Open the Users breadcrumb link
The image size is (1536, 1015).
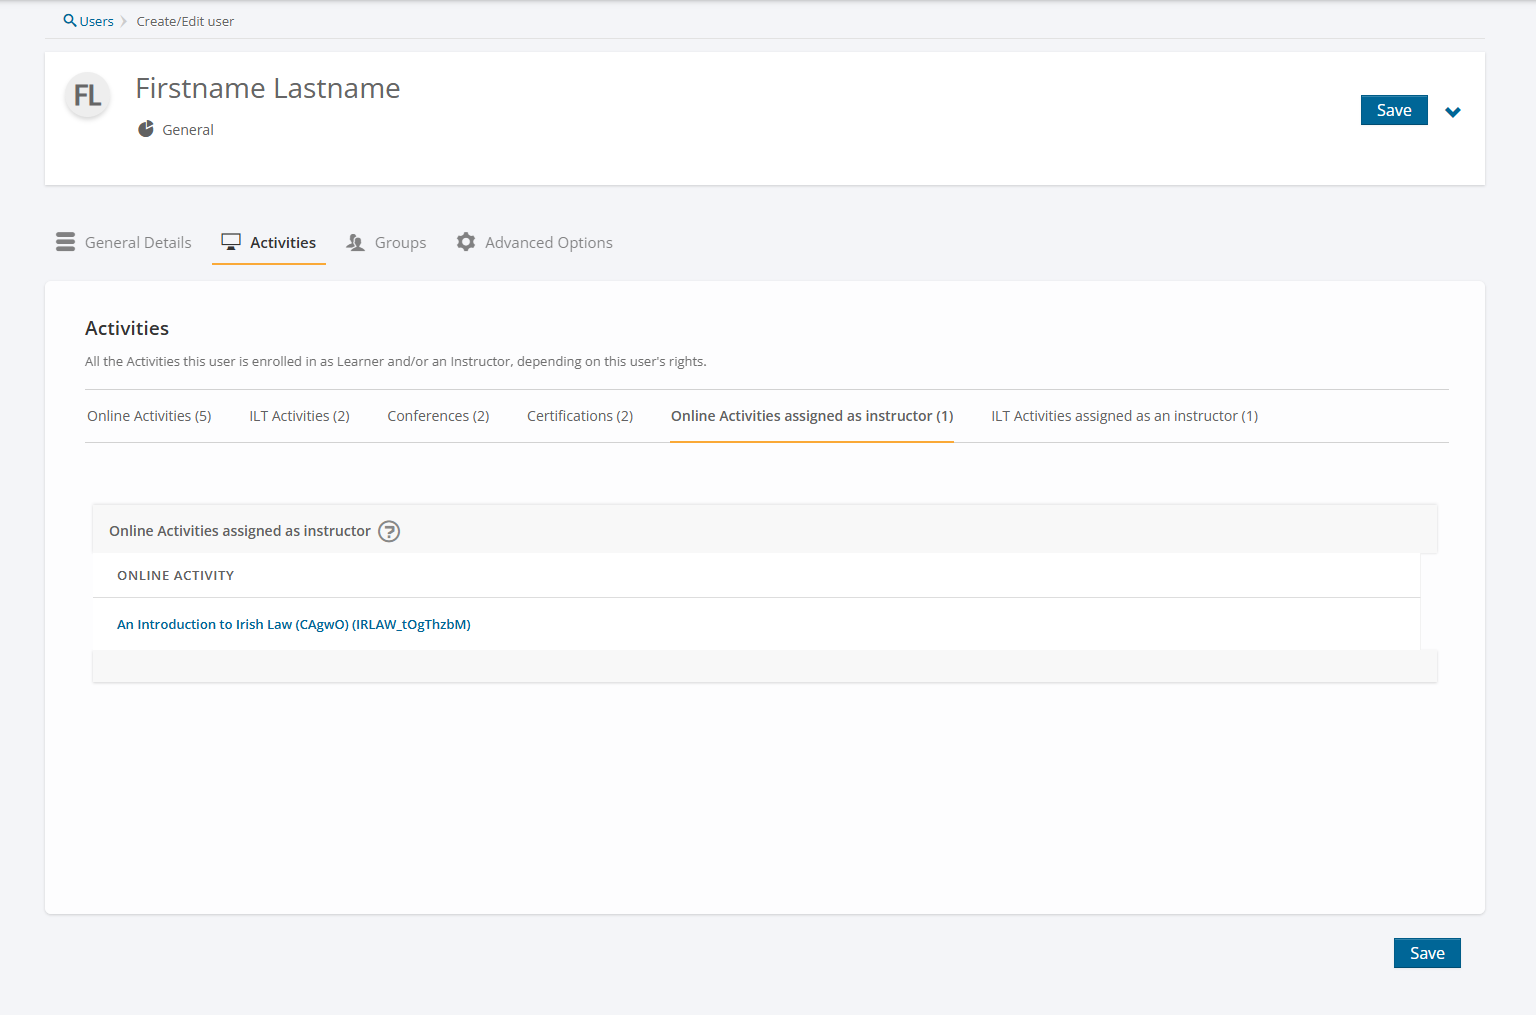[x=96, y=21]
